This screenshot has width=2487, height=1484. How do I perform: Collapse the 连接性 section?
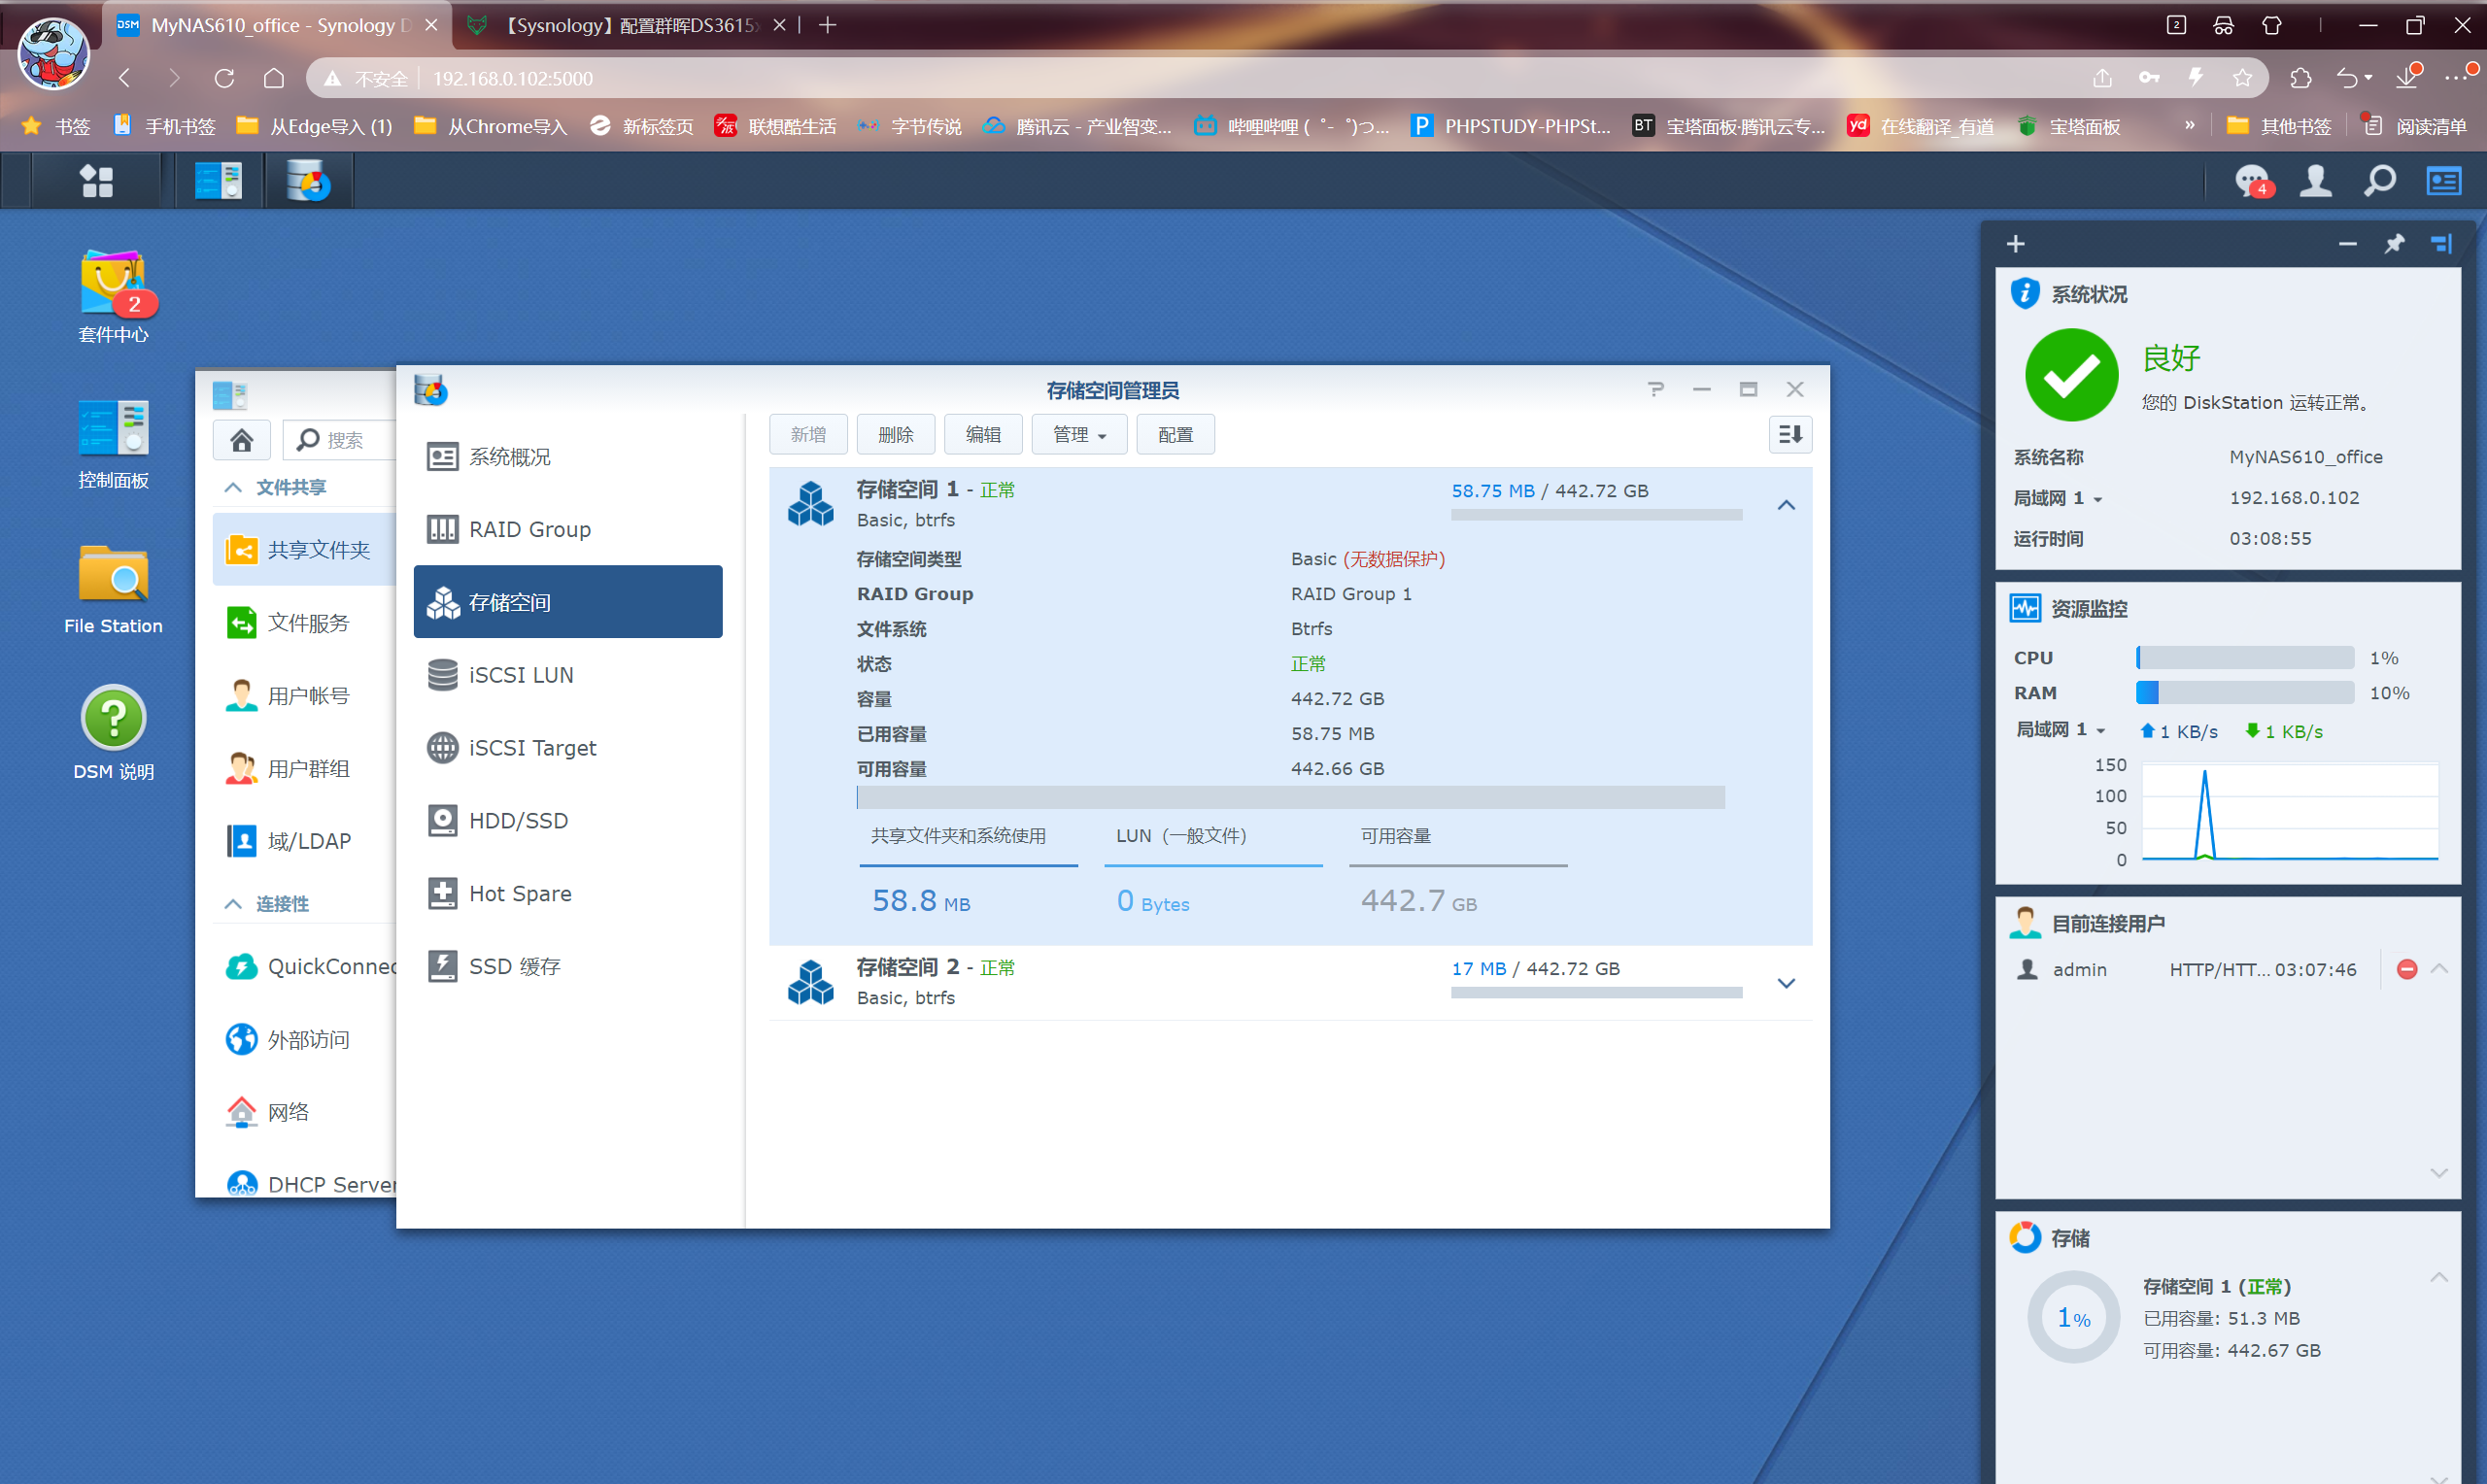coord(233,903)
